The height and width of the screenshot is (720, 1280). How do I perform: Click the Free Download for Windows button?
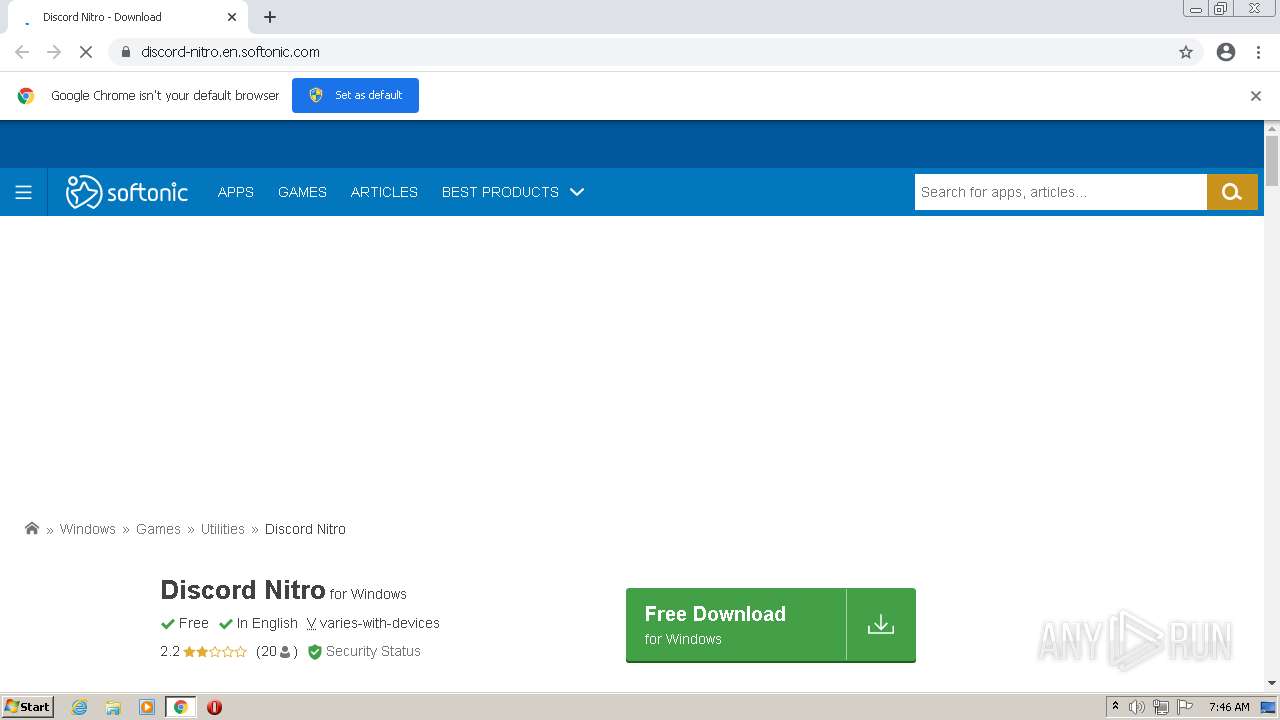[x=771, y=625]
